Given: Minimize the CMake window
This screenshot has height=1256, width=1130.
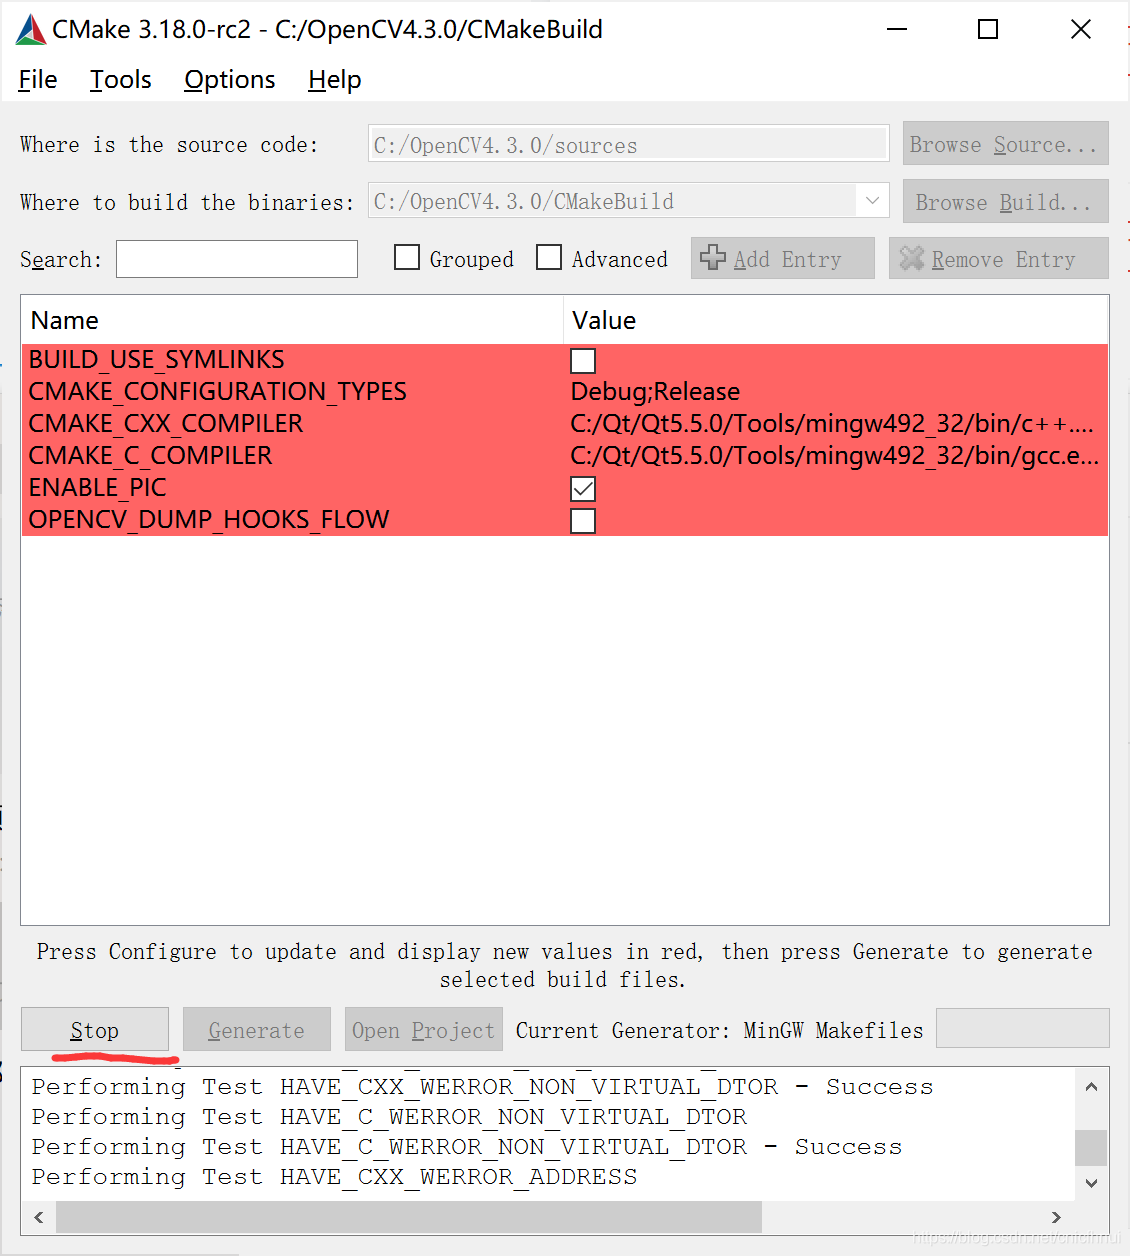Looking at the screenshot, I should point(897,29).
